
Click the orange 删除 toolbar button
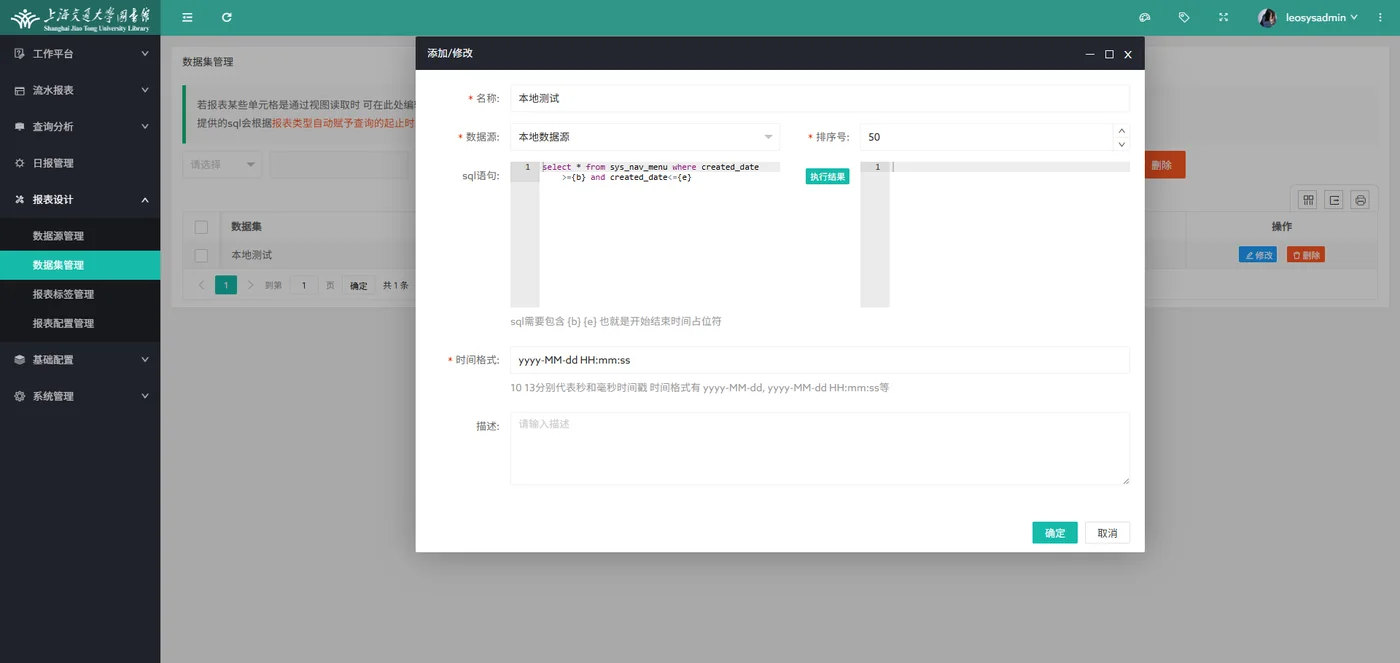click(1165, 165)
